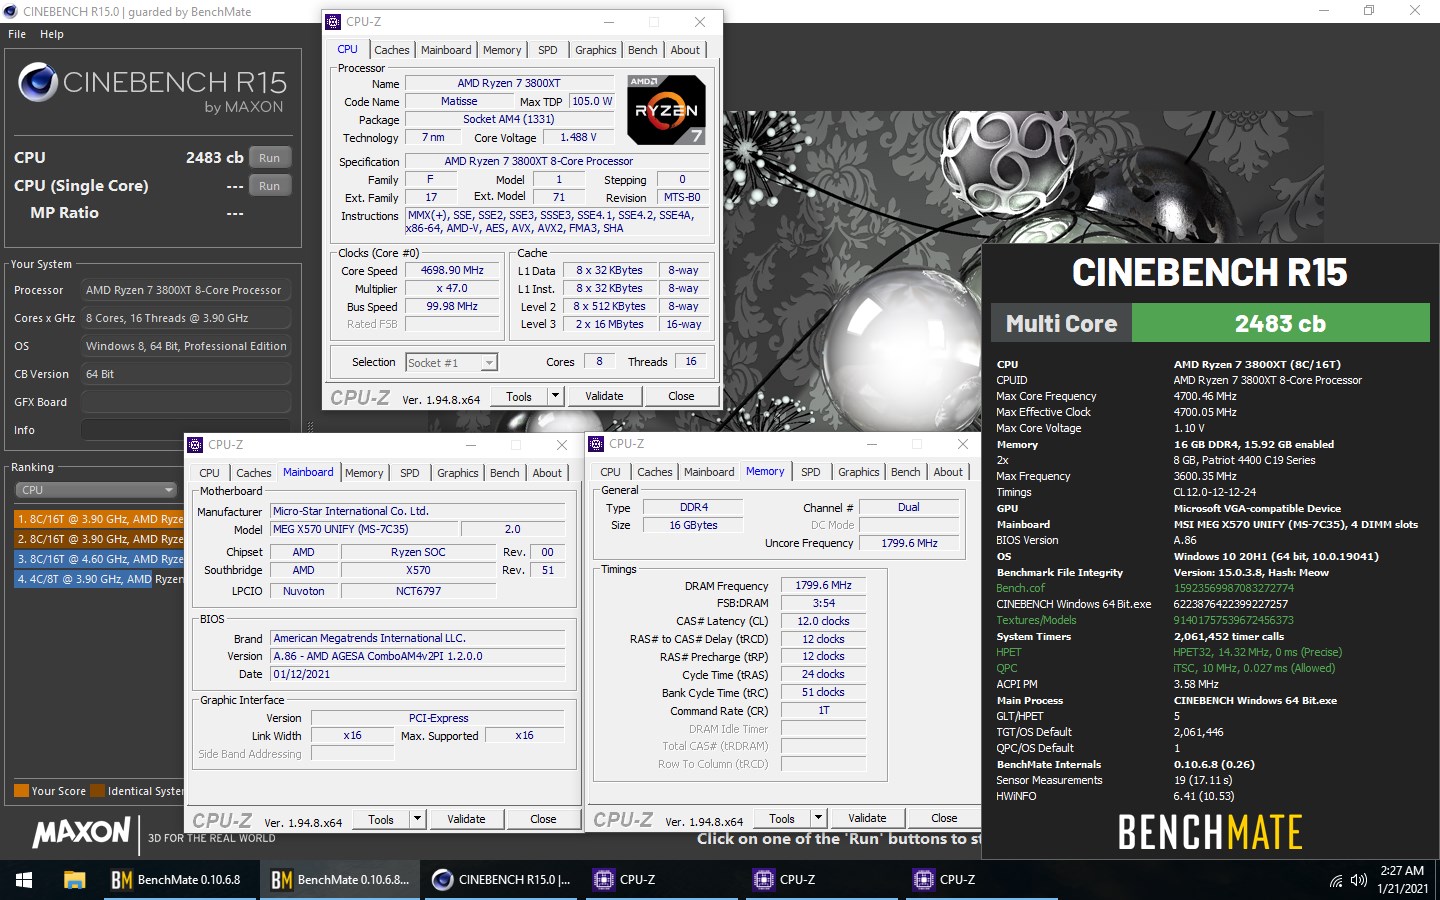The height and width of the screenshot is (900, 1440).
Task: Click the Textures/Models entry in BenchMate panel
Action: [x=1036, y=620]
